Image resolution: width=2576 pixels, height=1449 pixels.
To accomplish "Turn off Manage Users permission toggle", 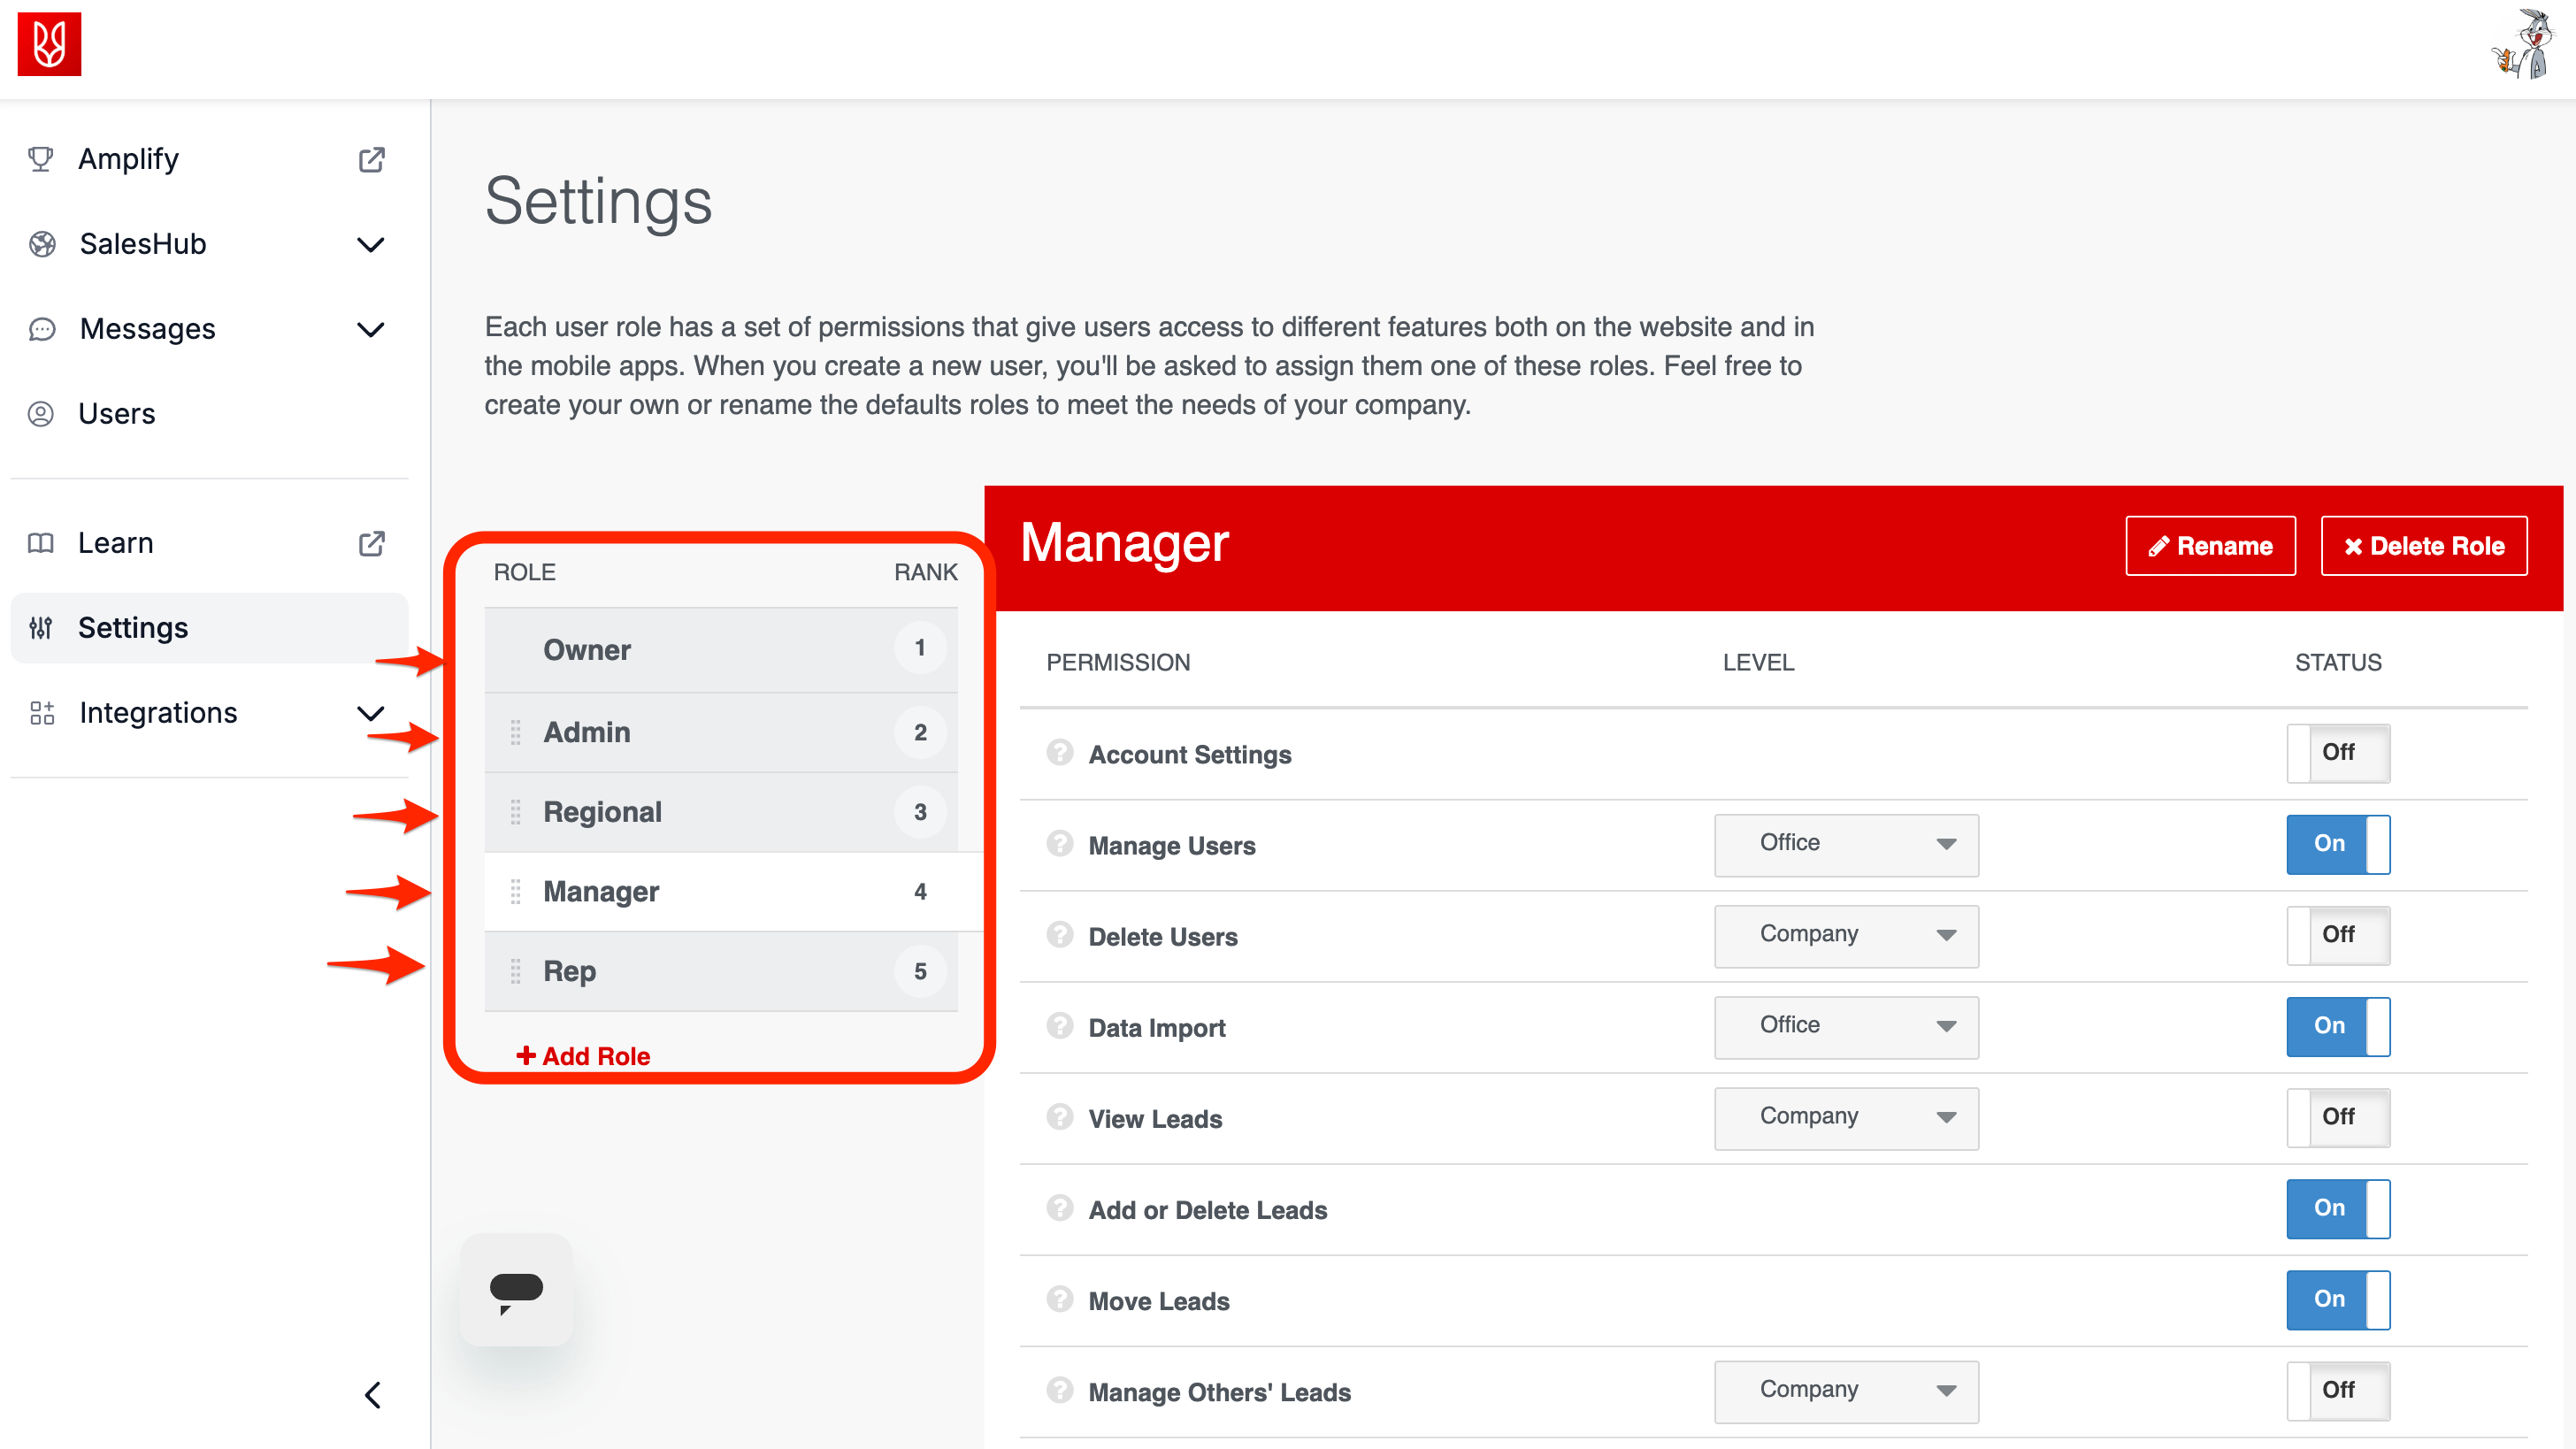I will click(2337, 844).
